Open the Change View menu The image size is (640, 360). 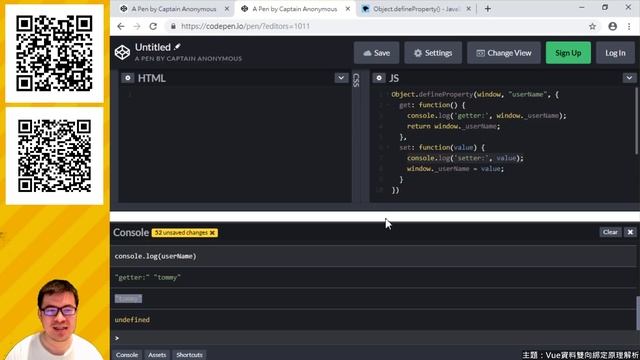(504, 53)
